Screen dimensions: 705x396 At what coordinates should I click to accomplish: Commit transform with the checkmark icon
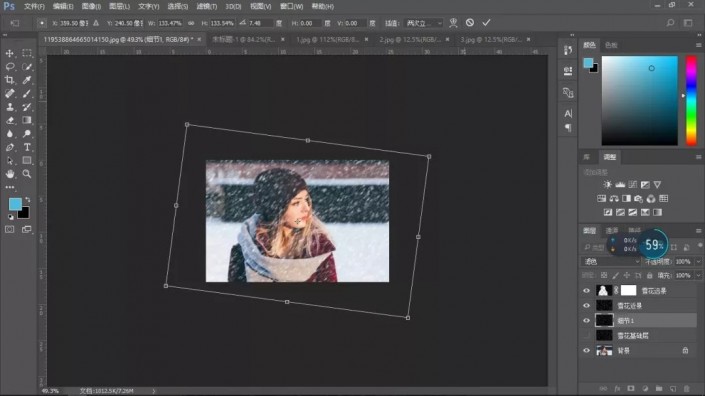coord(486,22)
